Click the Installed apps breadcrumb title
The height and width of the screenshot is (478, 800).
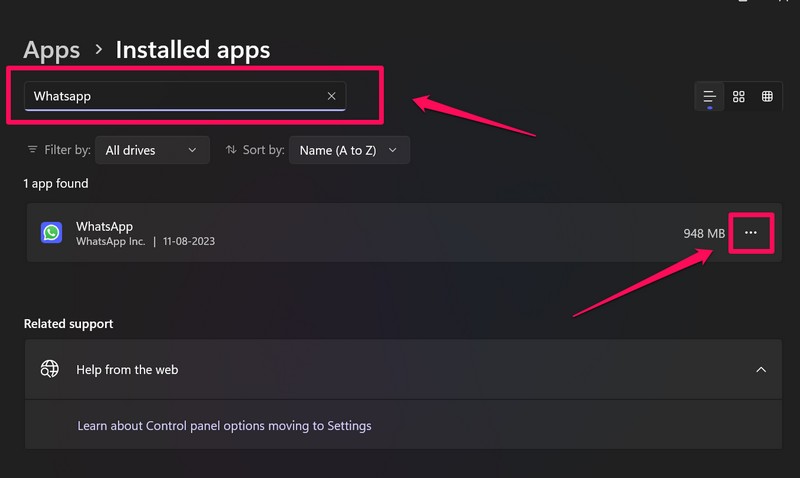click(x=193, y=49)
